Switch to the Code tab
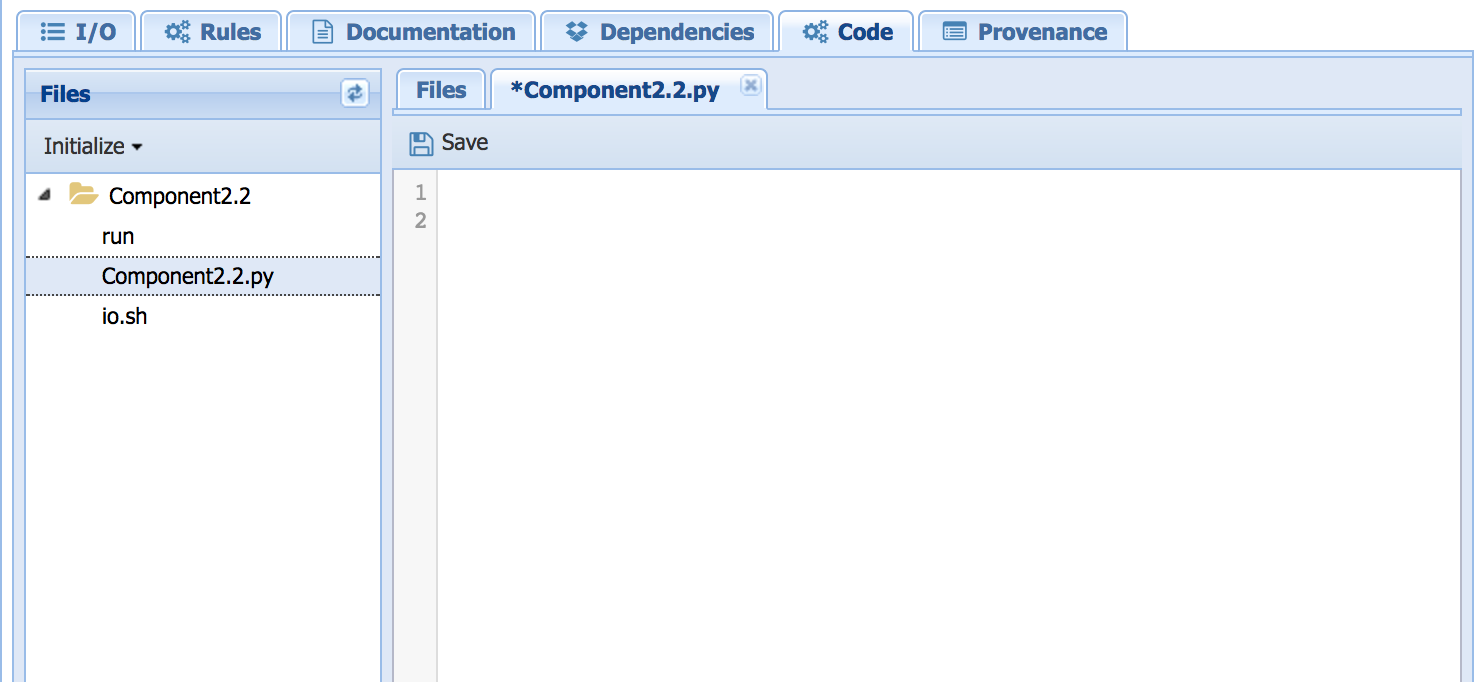 [847, 32]
